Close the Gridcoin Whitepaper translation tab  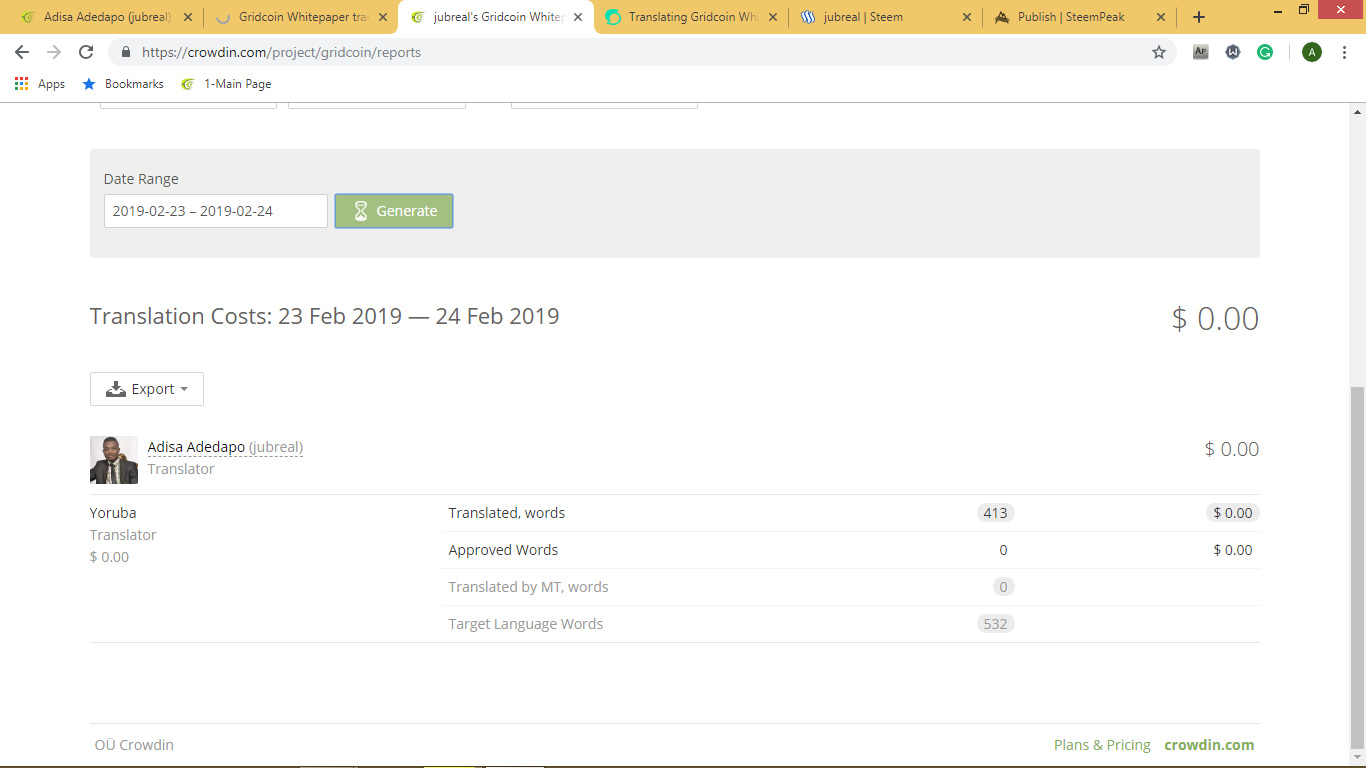pos(383,17)
